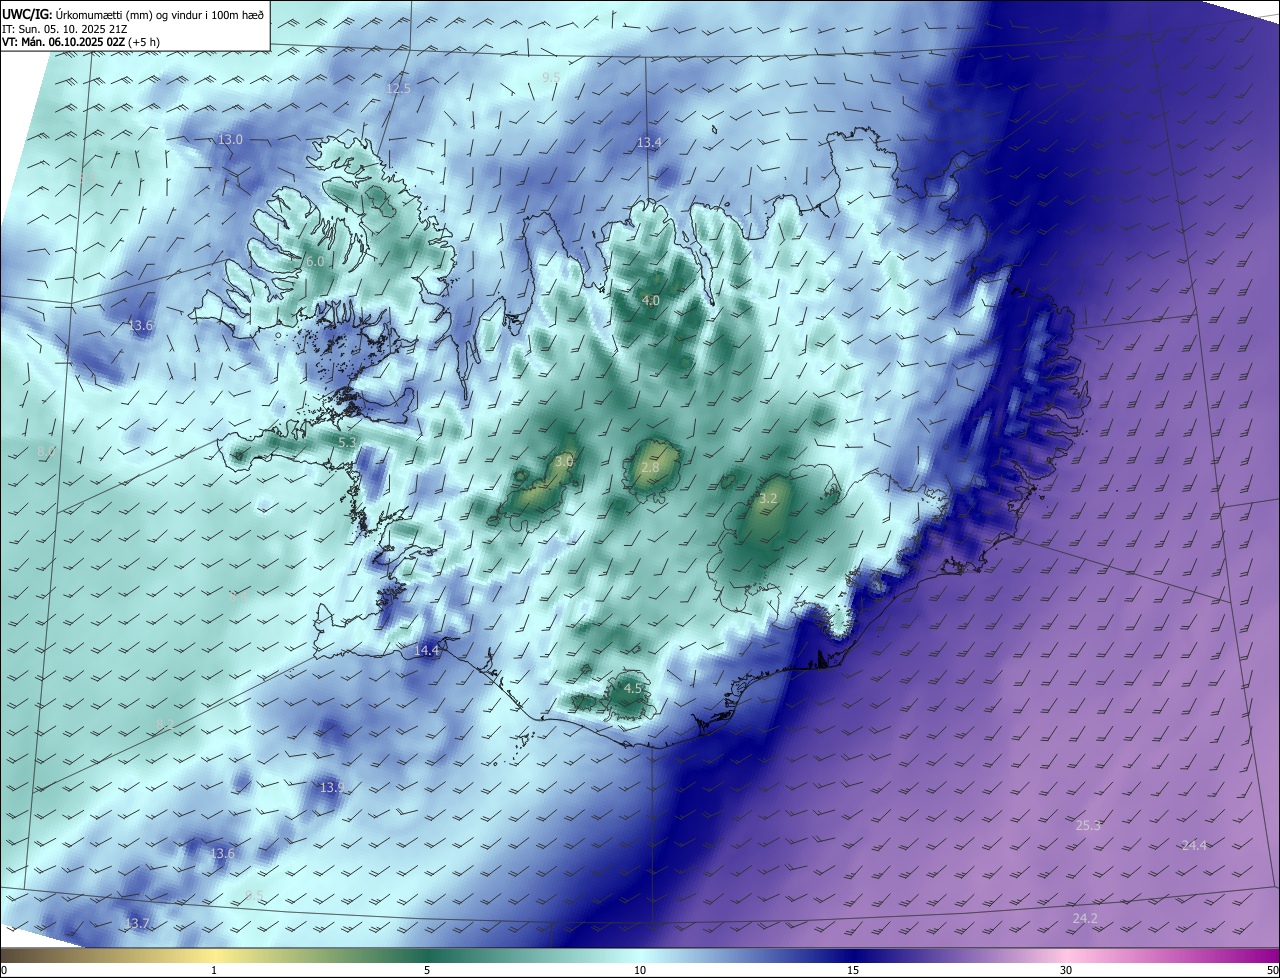Click the 15 tick on the color scale
This screenshot has width=1280, height=978.
click(x=853, y=970)
